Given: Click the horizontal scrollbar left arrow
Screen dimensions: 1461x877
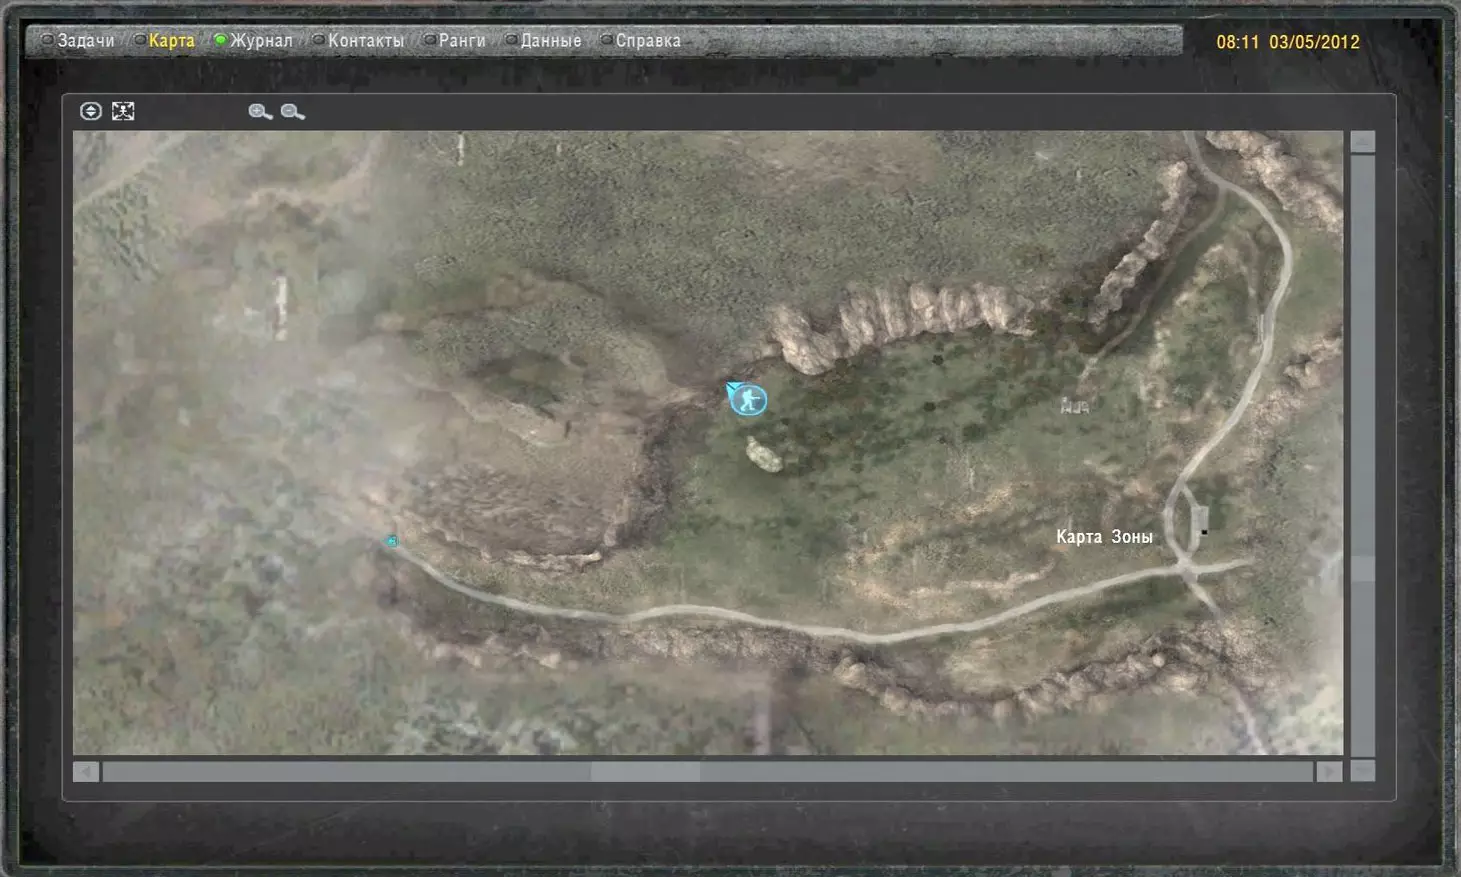Looking at the screenshot, I should click(x=86, y=771).
